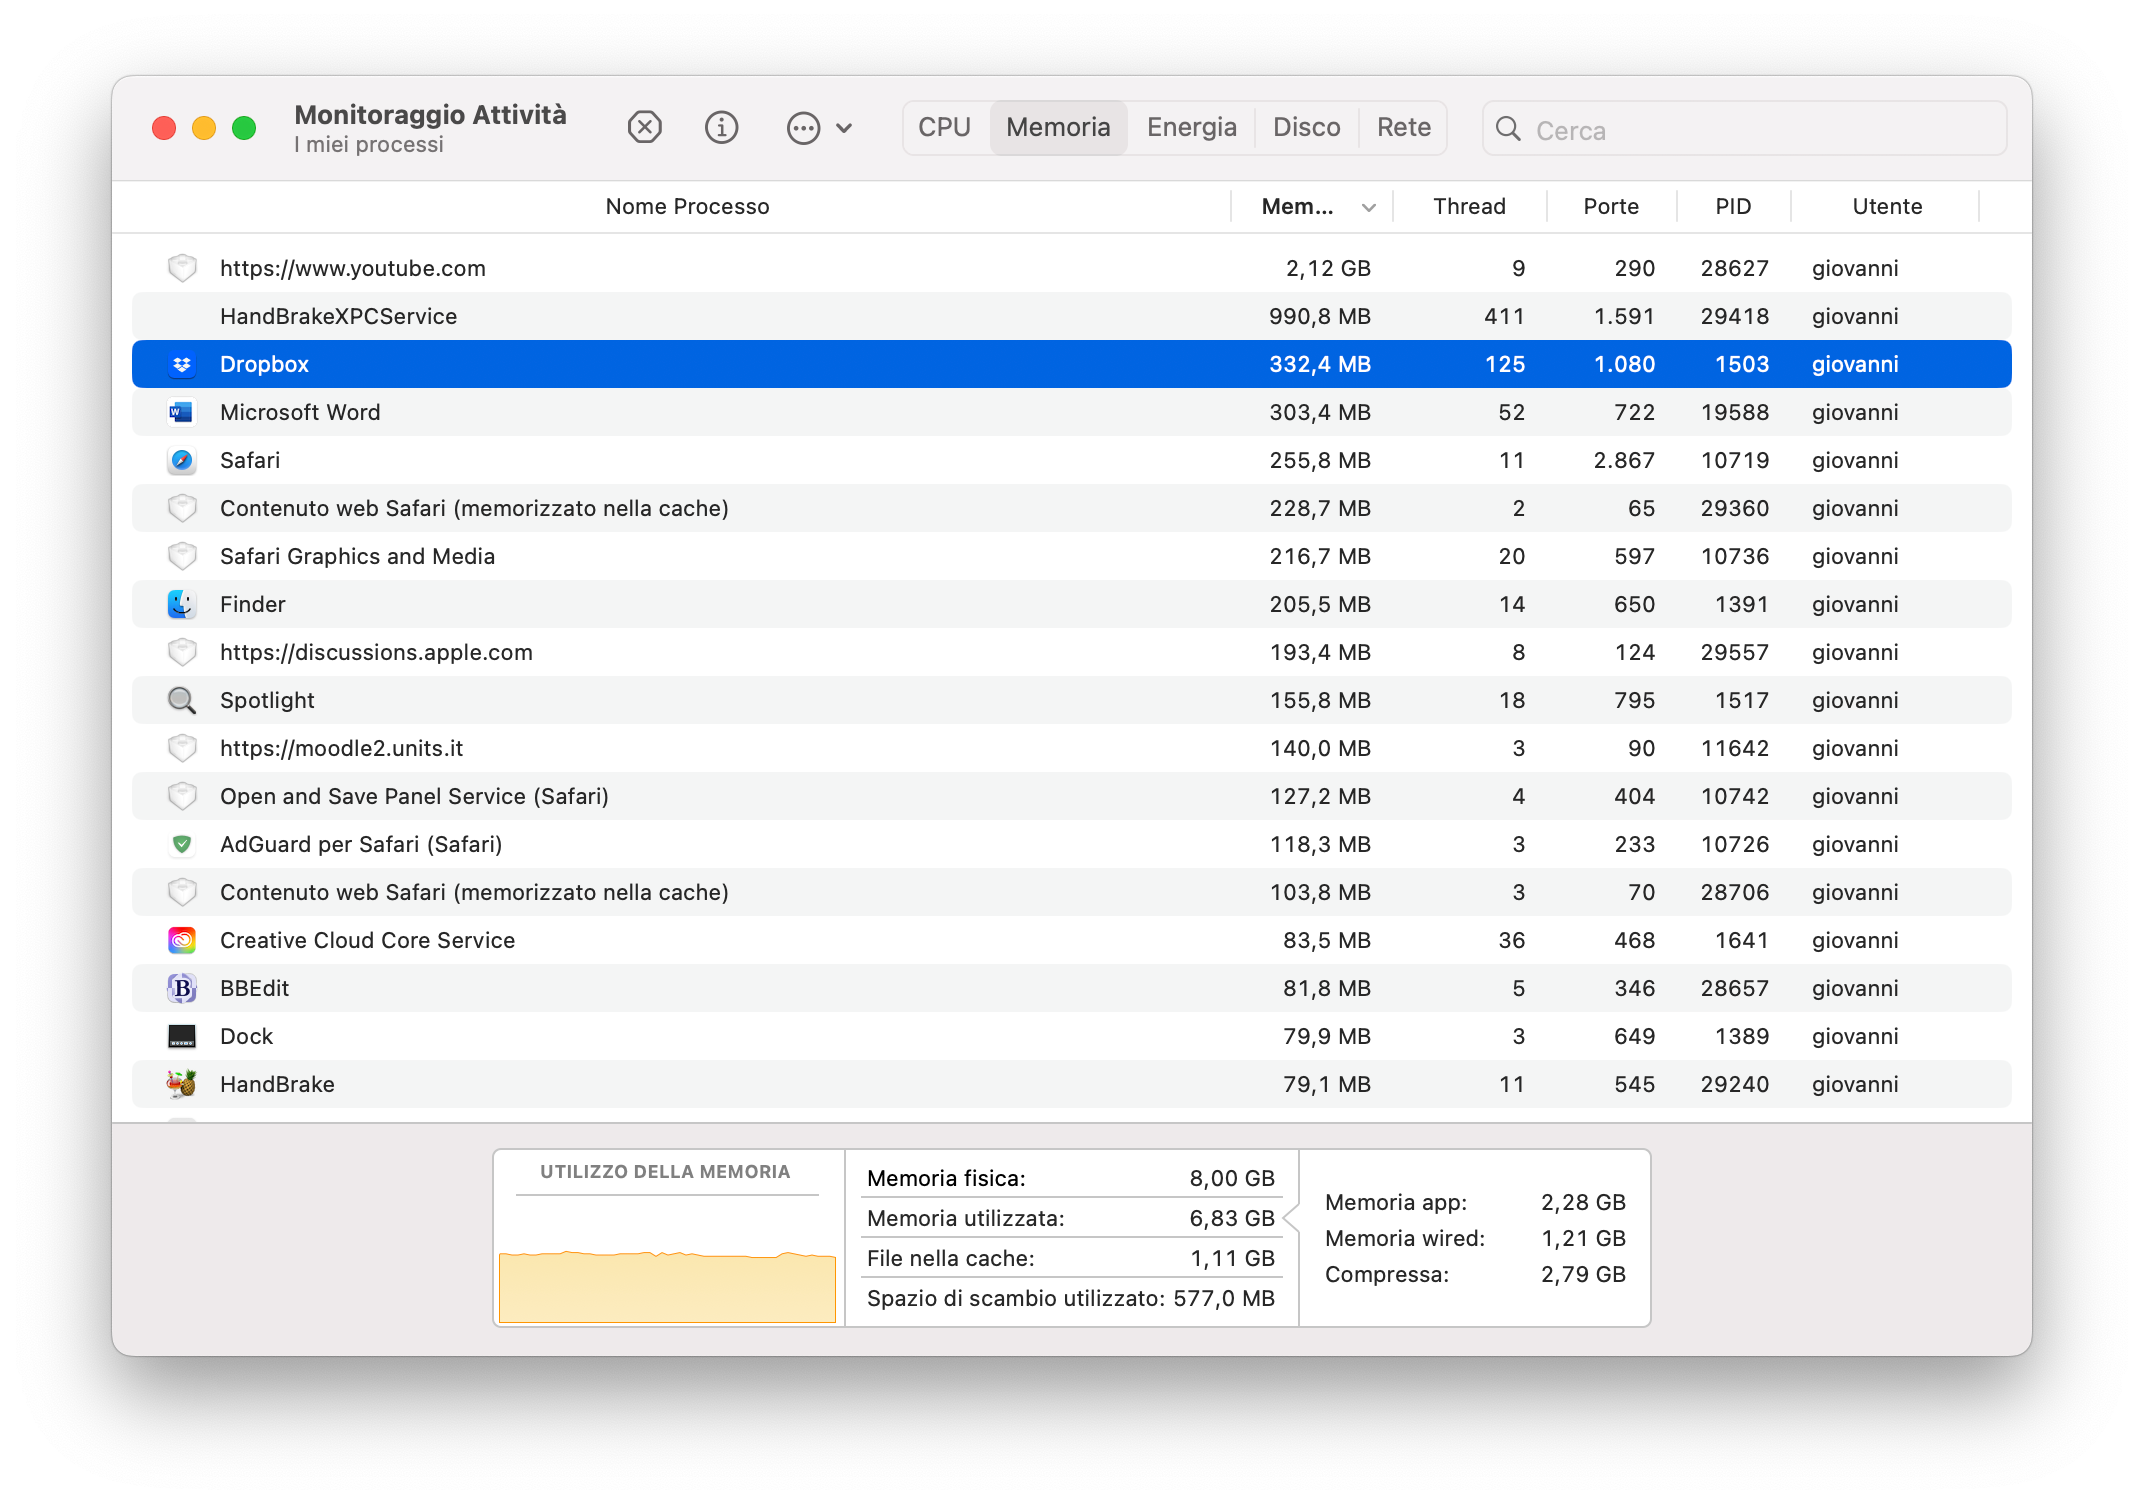Sort processes by PID column
Viewport: 2144px width, 1504px height.
[x=1733, y=206]
